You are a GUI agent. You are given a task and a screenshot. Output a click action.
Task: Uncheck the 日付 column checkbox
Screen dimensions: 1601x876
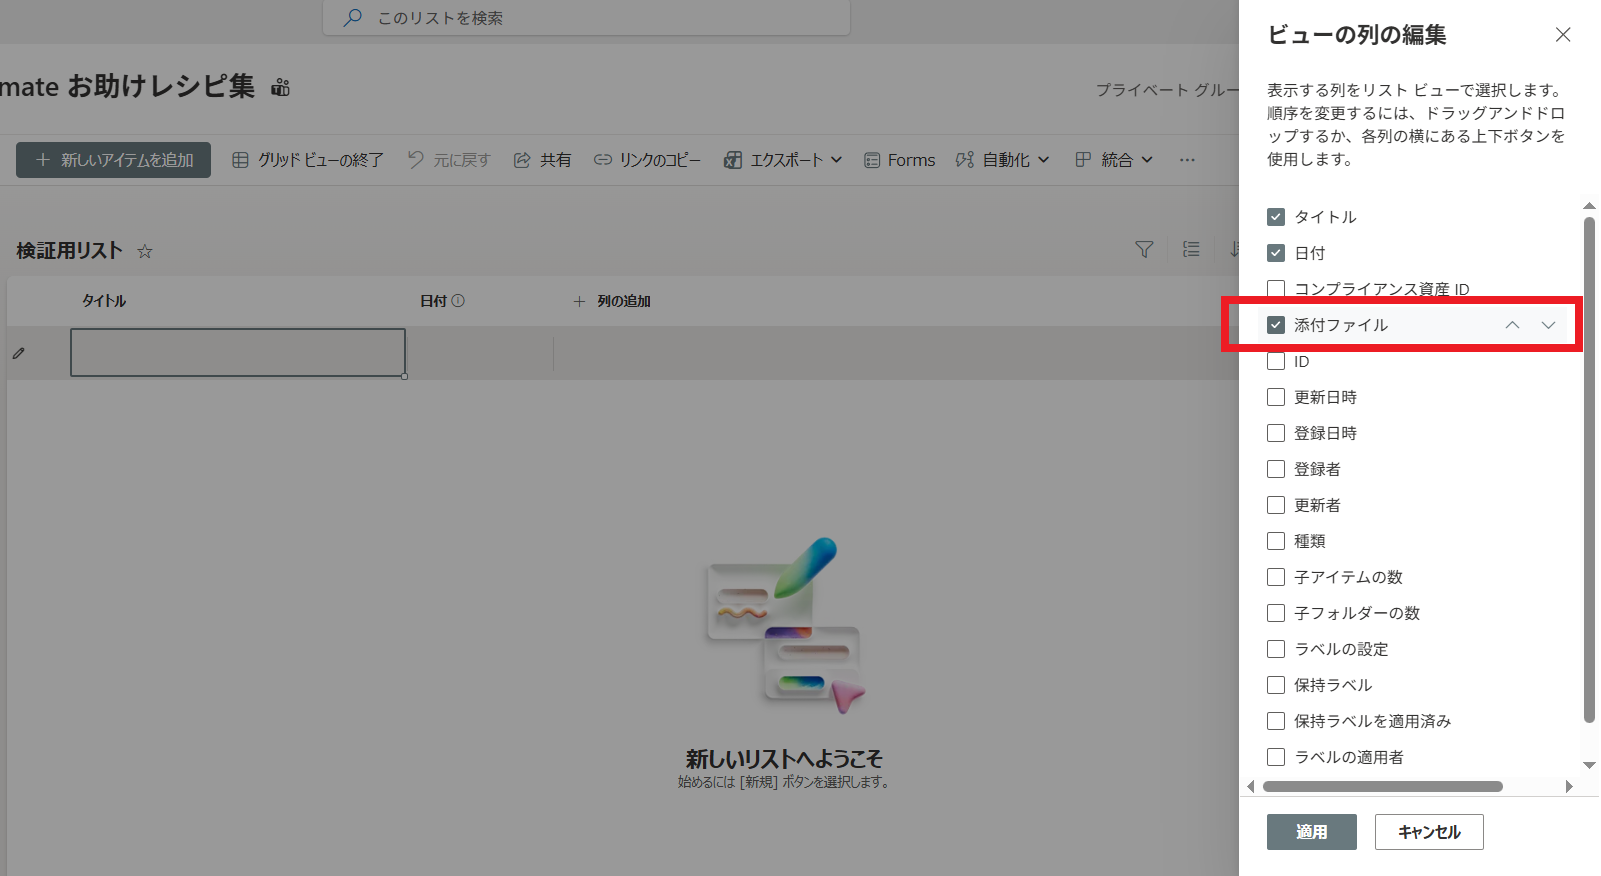(x=1276, y=253)
